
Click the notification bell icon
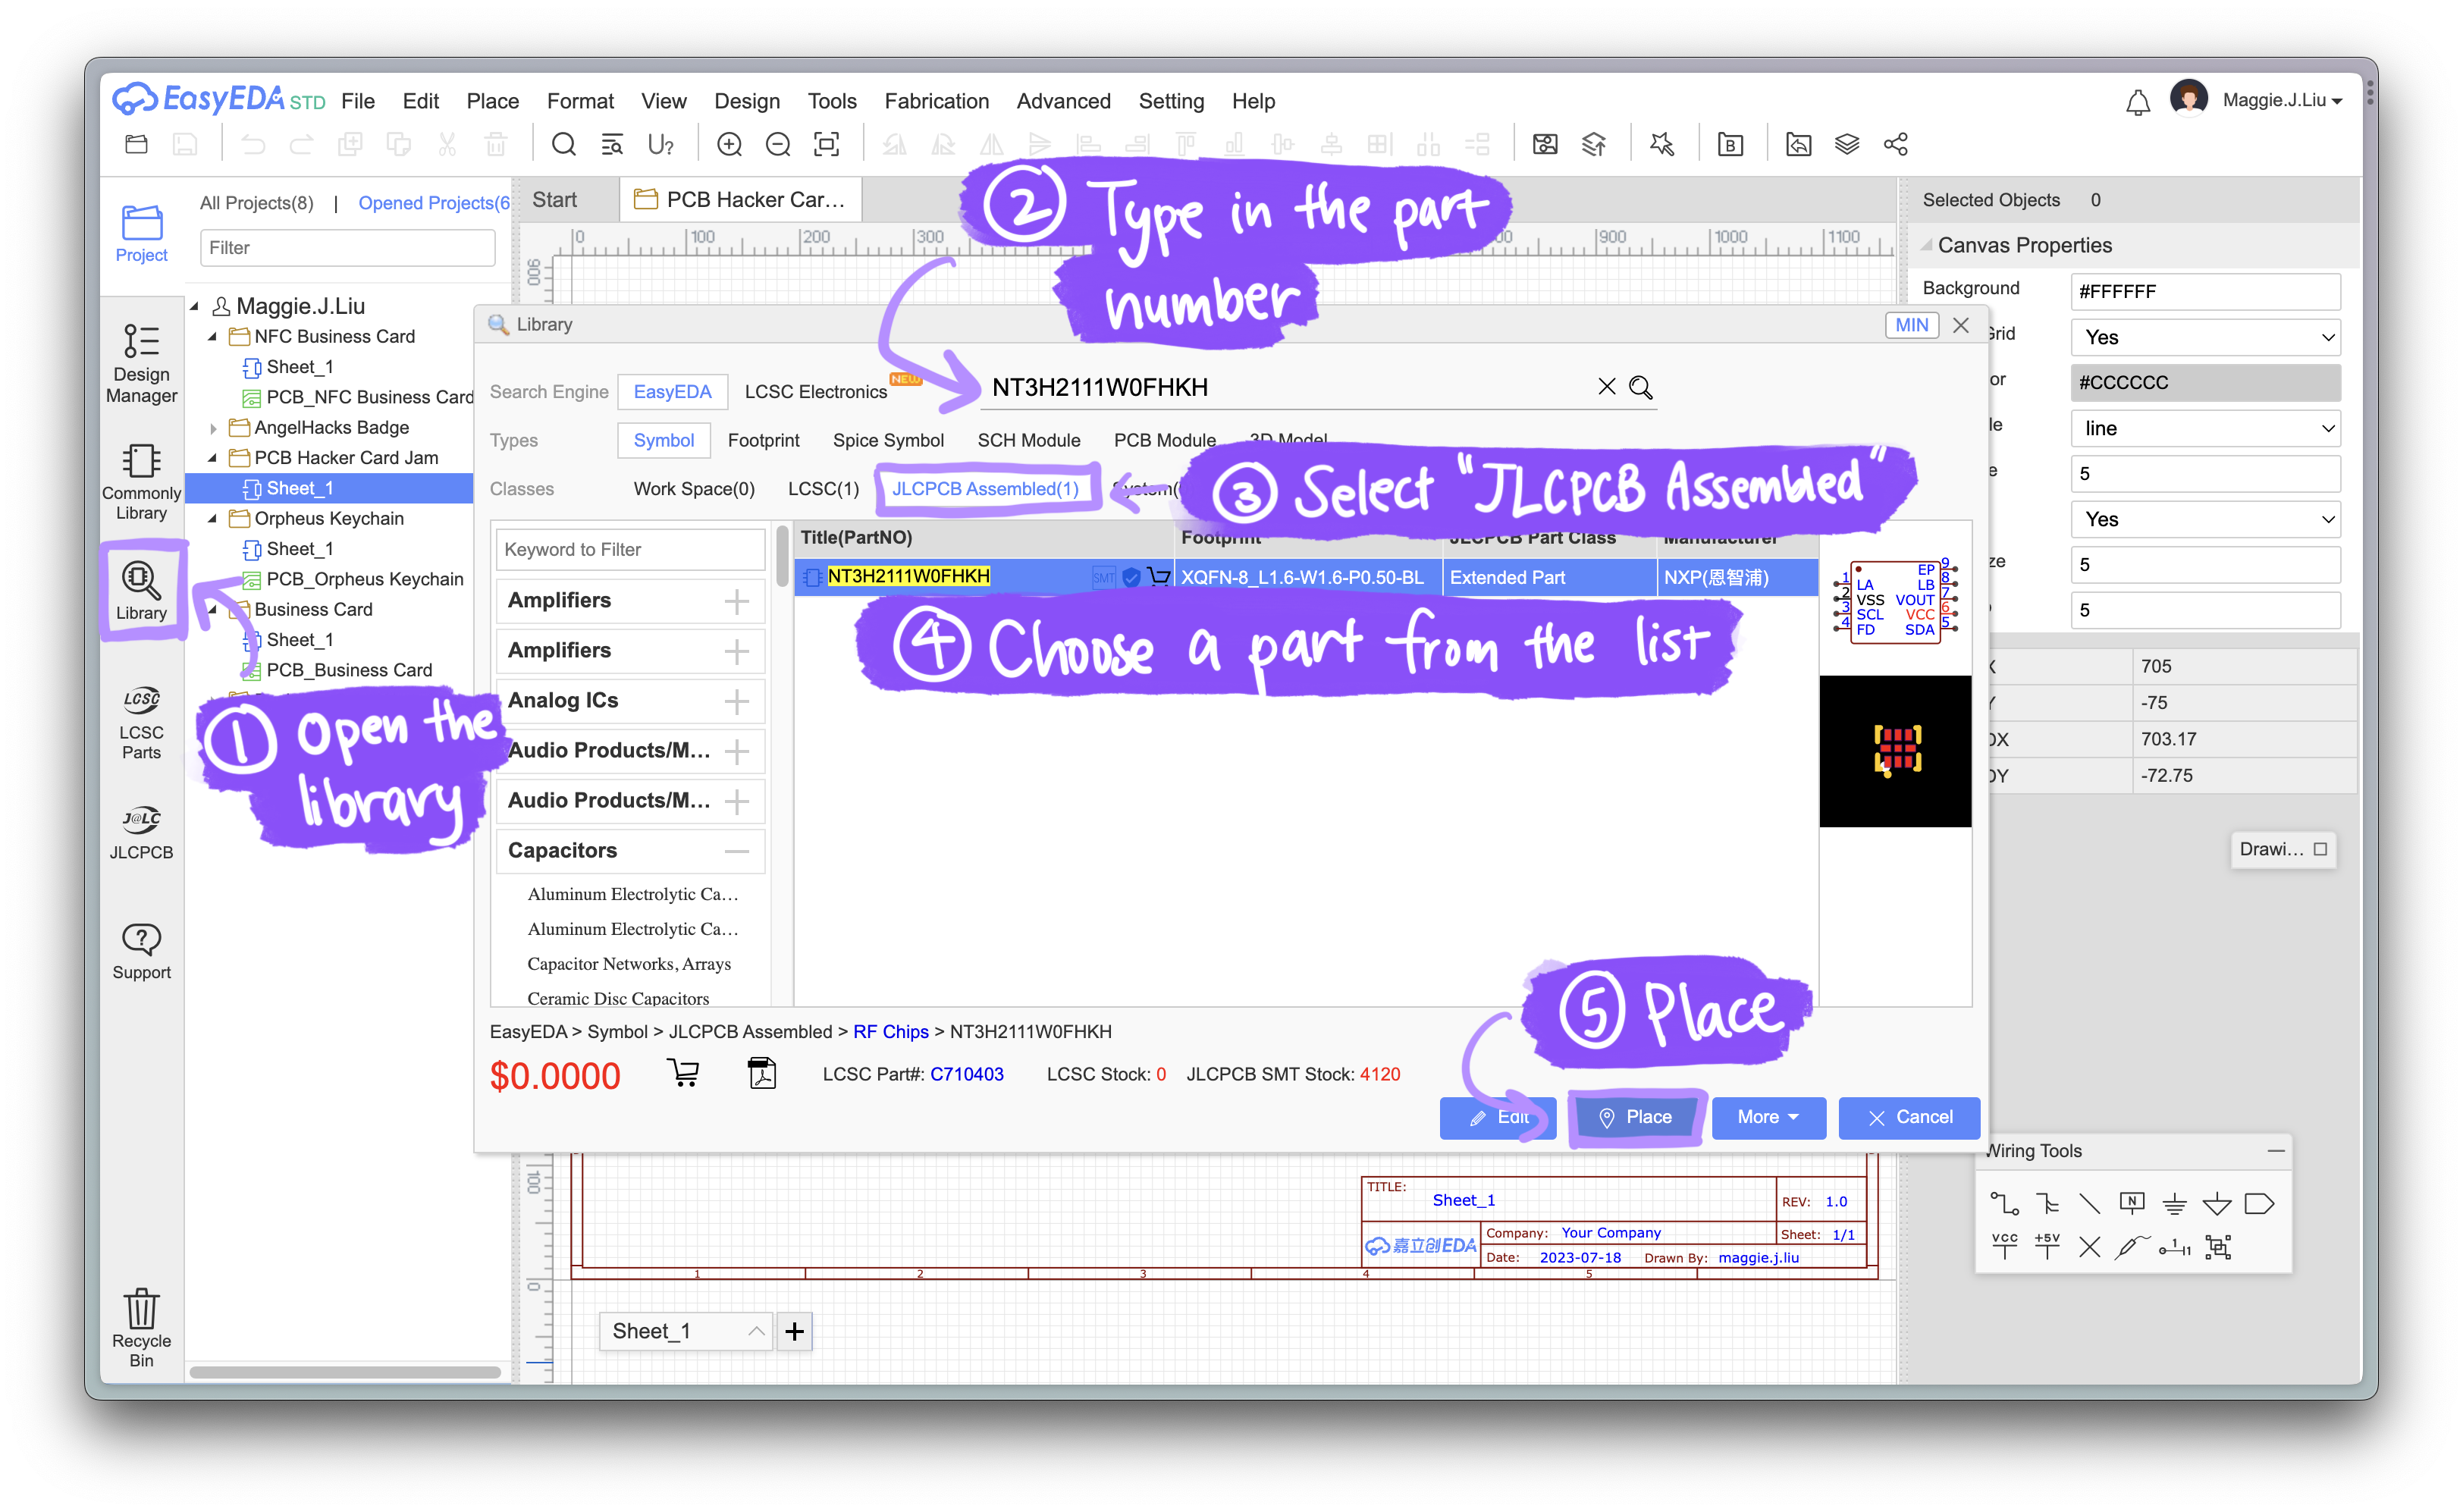[2137, 102]
